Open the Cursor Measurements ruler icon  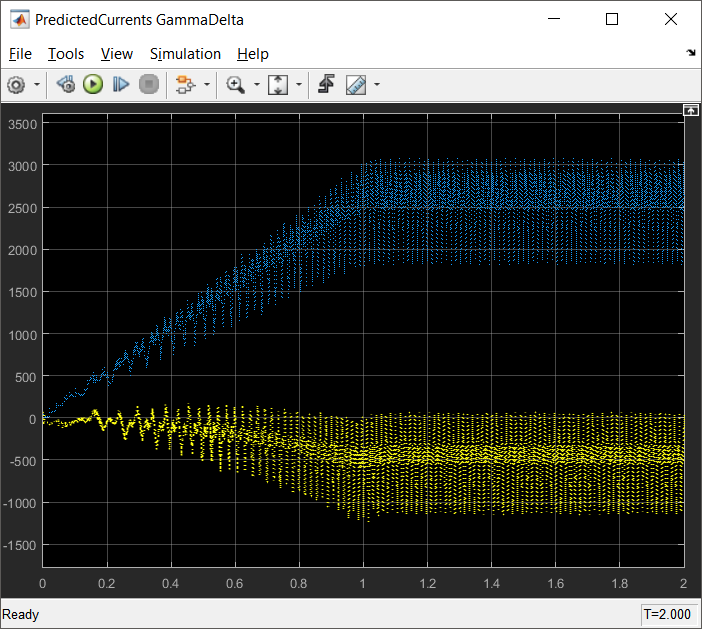(x=356, y=85)
